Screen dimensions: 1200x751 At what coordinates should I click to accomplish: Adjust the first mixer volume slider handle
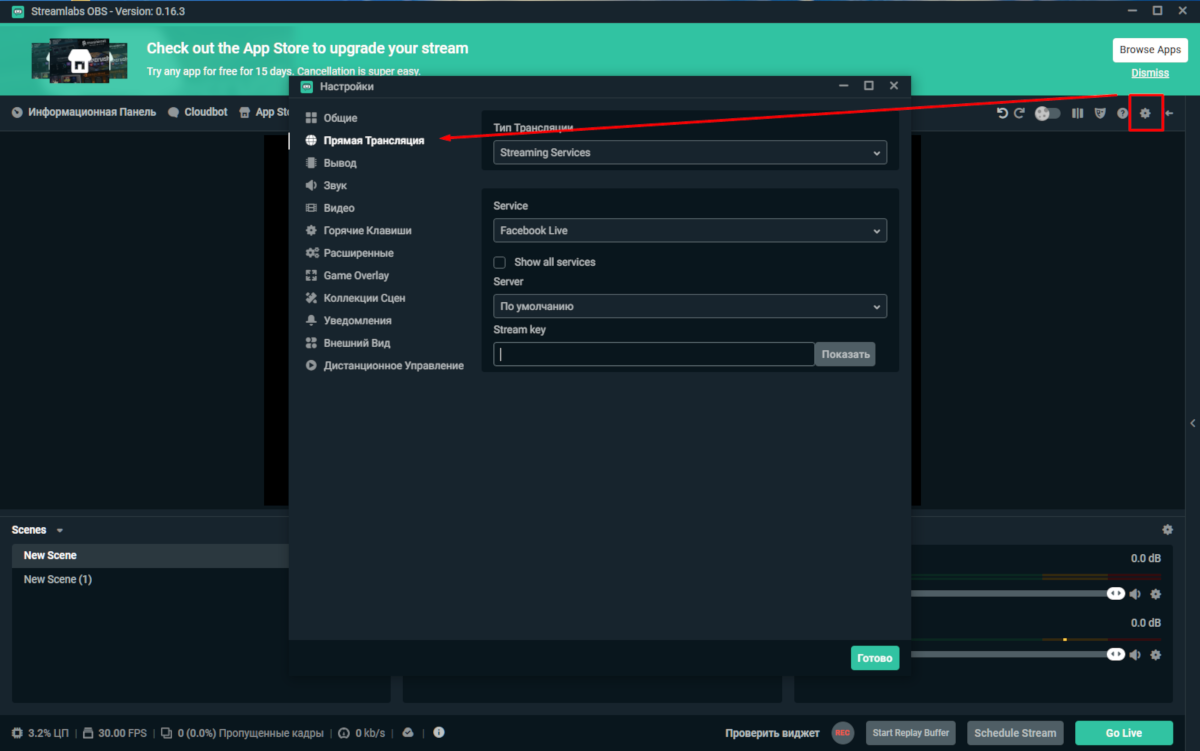click(x=1116, y=593)
